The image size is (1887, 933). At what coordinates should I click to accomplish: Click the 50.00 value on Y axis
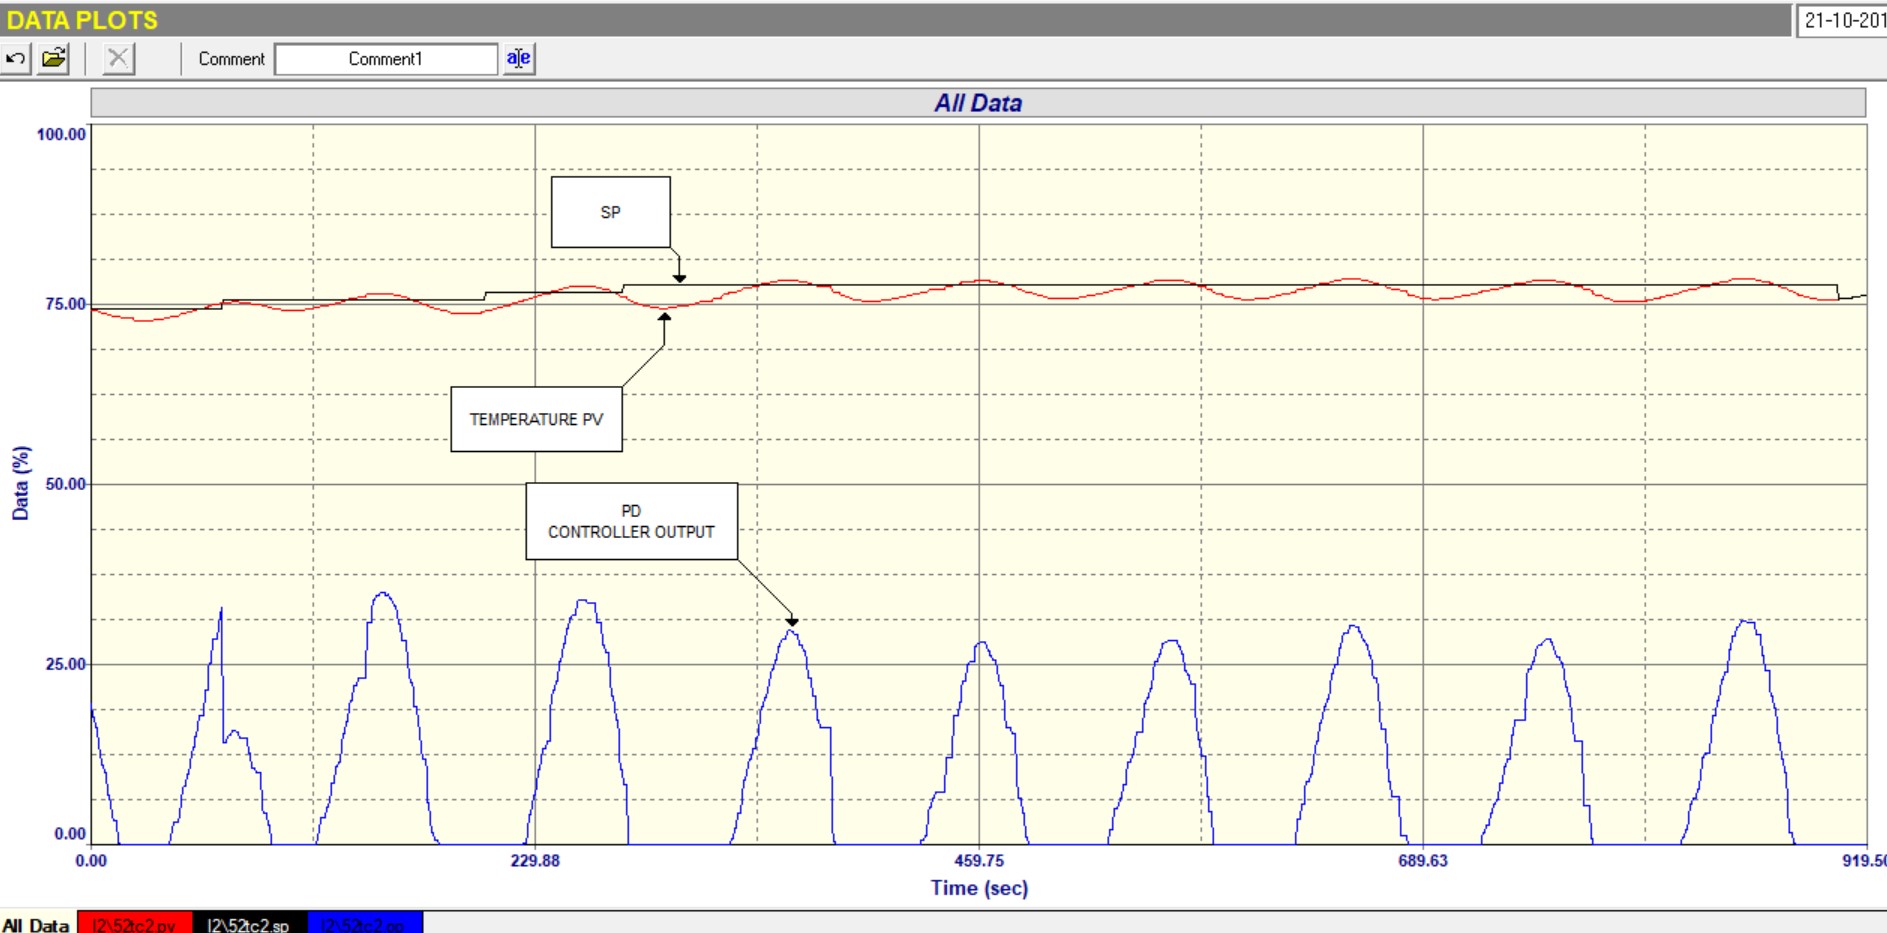(x=66, y=484)
